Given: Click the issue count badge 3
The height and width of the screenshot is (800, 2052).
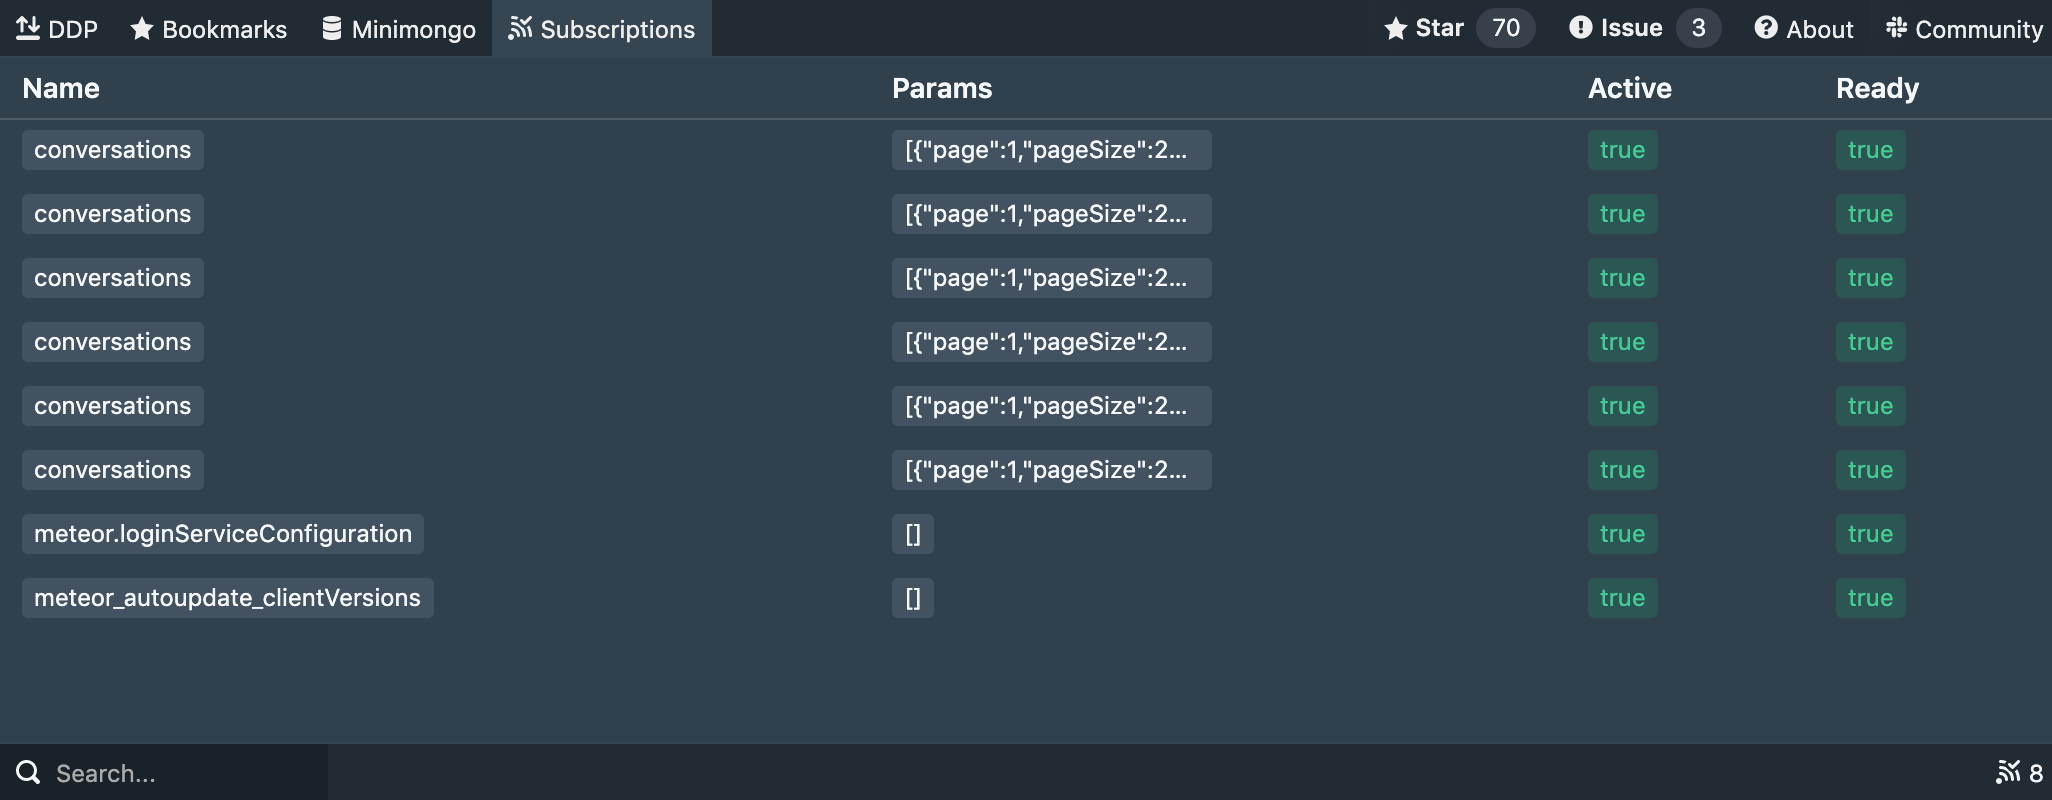Looking at the screenshot, I should click(x=1698, y=28).
